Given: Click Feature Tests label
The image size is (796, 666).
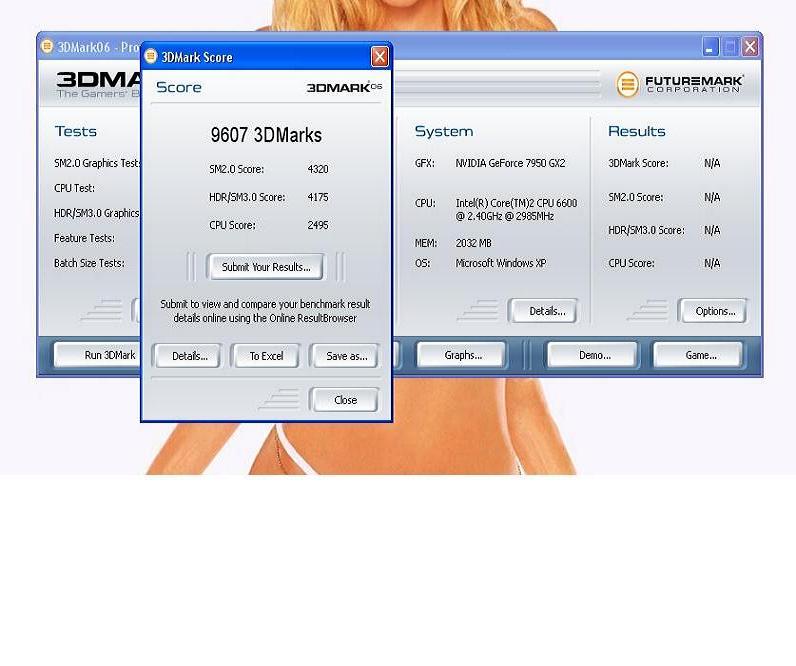Looking at the screenshot, I should tap(84, 238).
